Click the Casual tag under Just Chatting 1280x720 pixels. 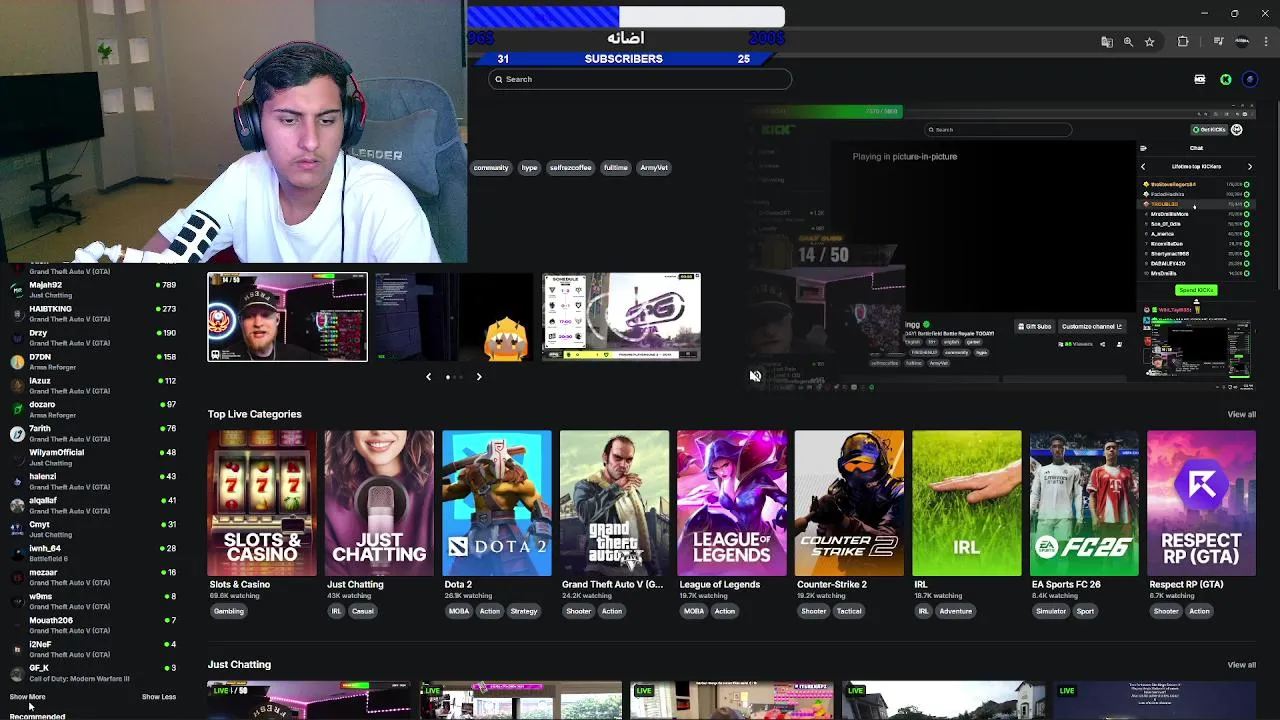coord(362,611)
